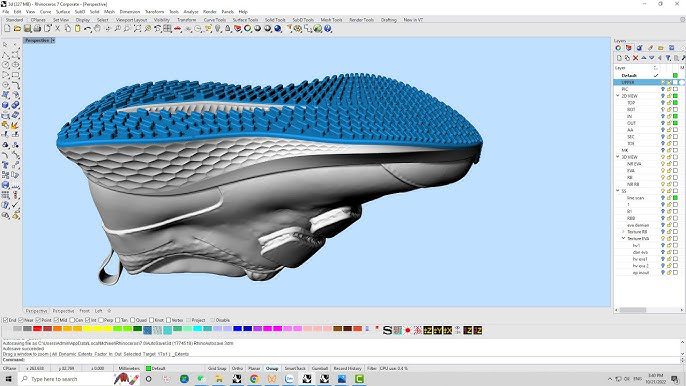Screen dimensions: 686x386
Task: Open the File menu
Action: pos(6,12)
